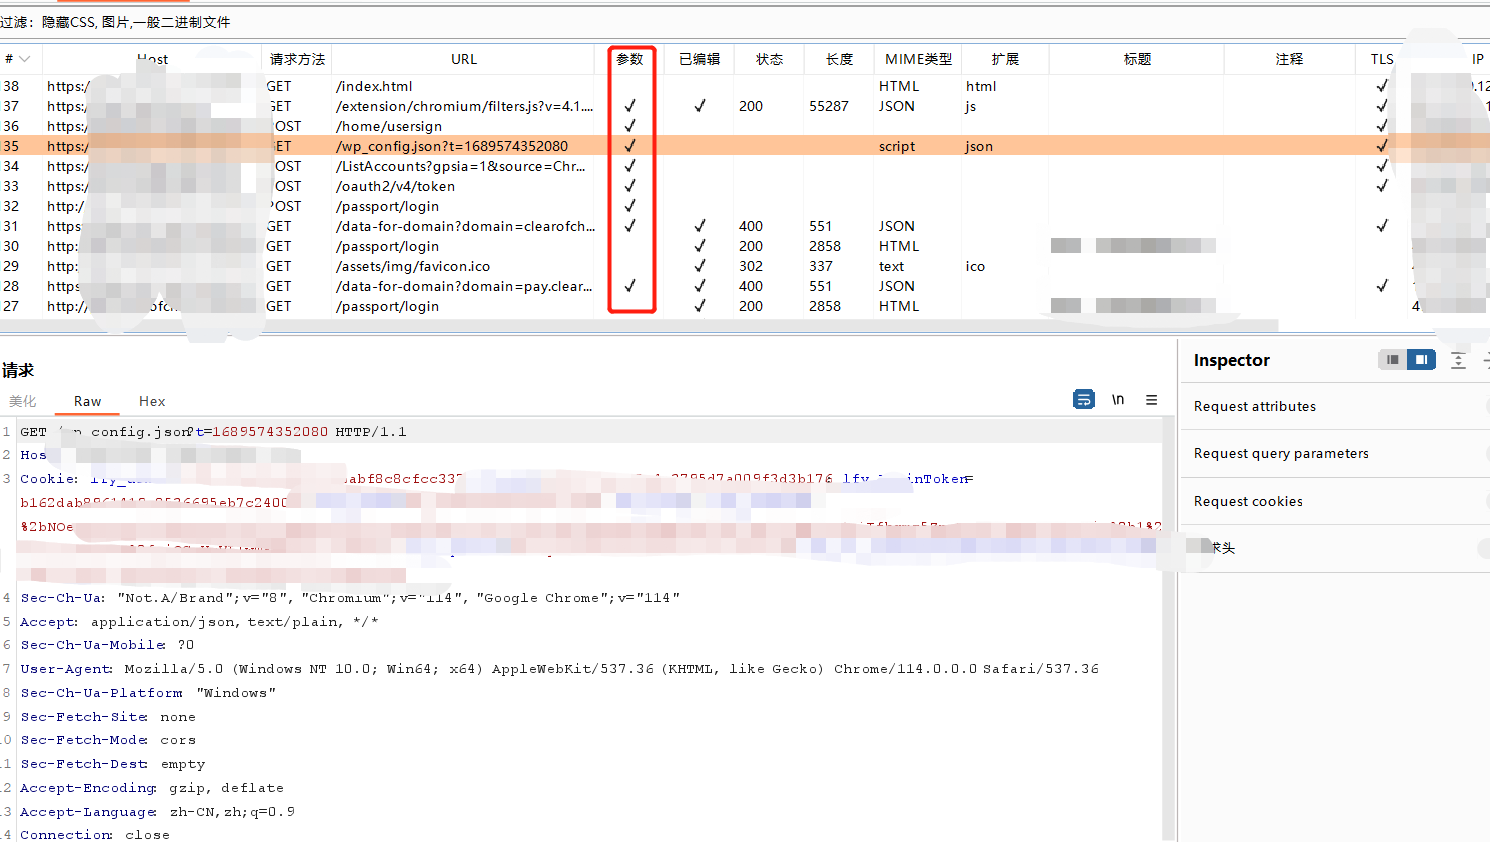This screenshot has width=1490, height=842.
Task: Select the /assets/img/favicon.ico request row
Action: [745, 266]
